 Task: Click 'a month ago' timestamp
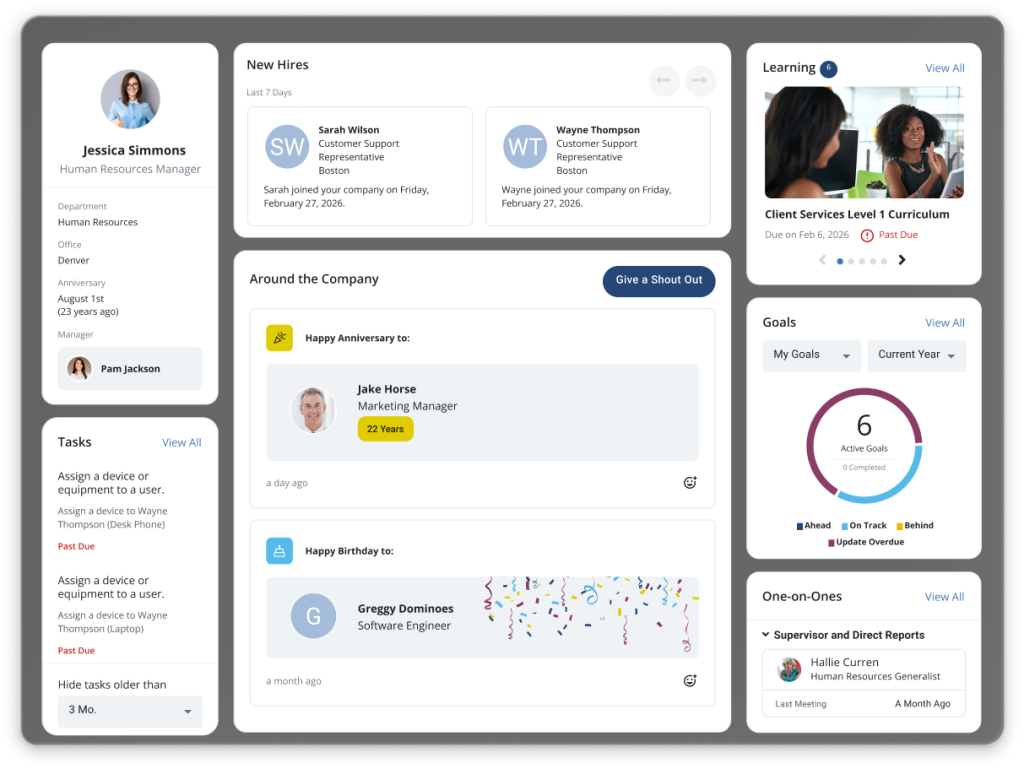(293, 681)
